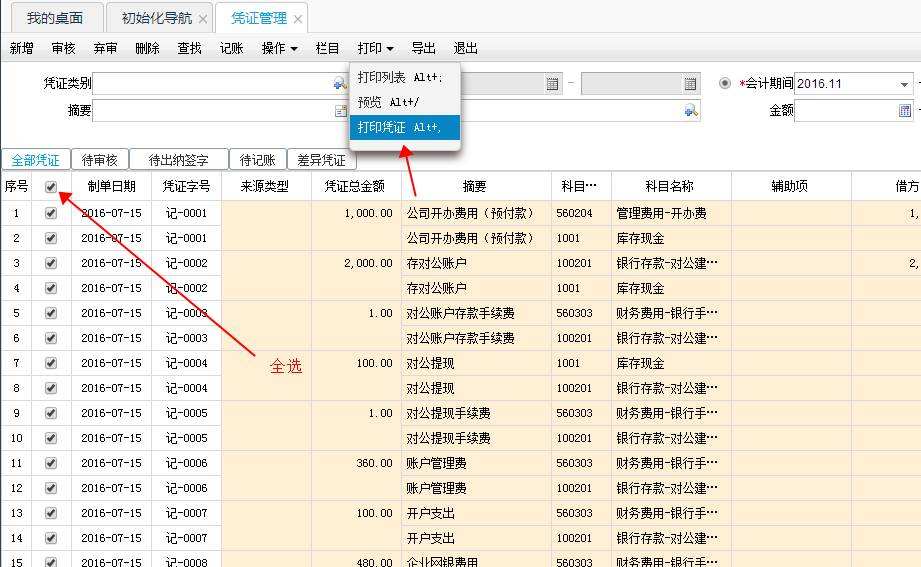This screenshot has width=921, height=567.
Task: Show the 全部凭证 filter tab
Action: (x=35, y=160)
